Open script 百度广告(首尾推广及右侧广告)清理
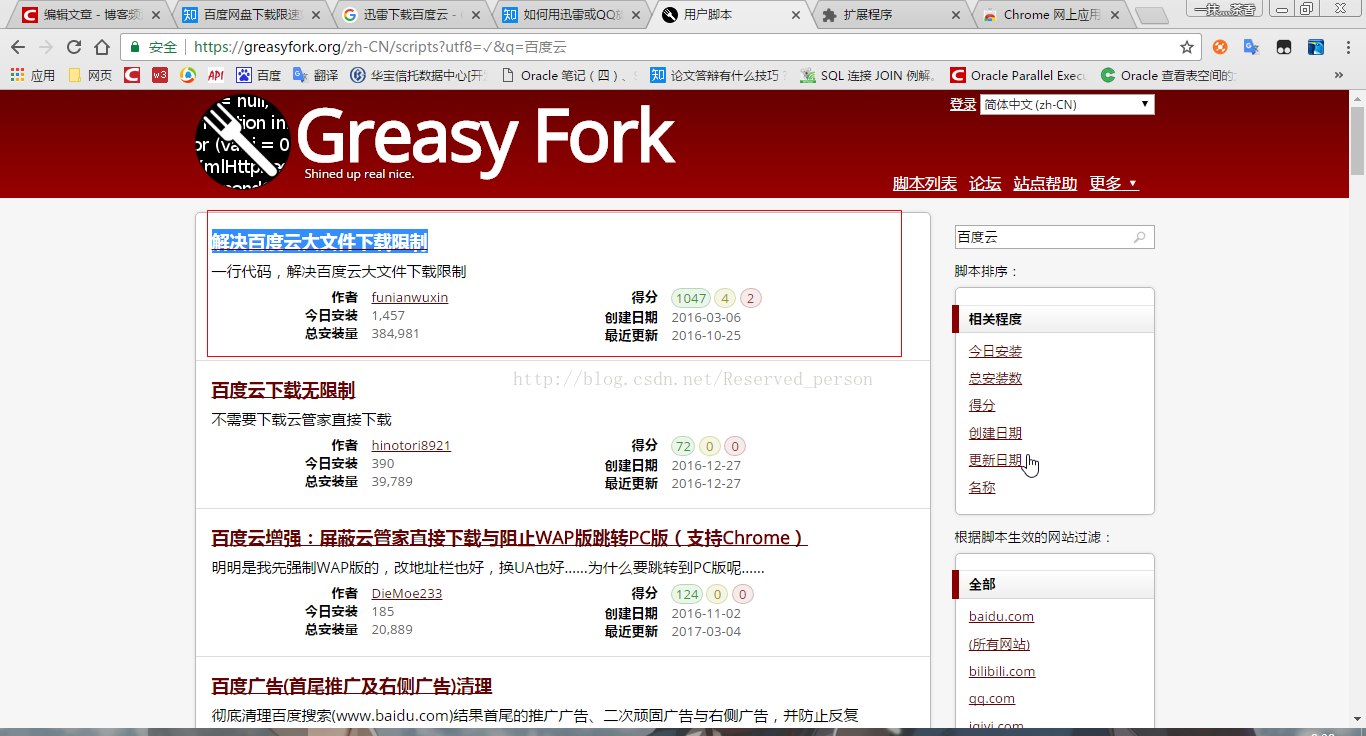This screenshot has height=736, width=1366. point(352,686)
